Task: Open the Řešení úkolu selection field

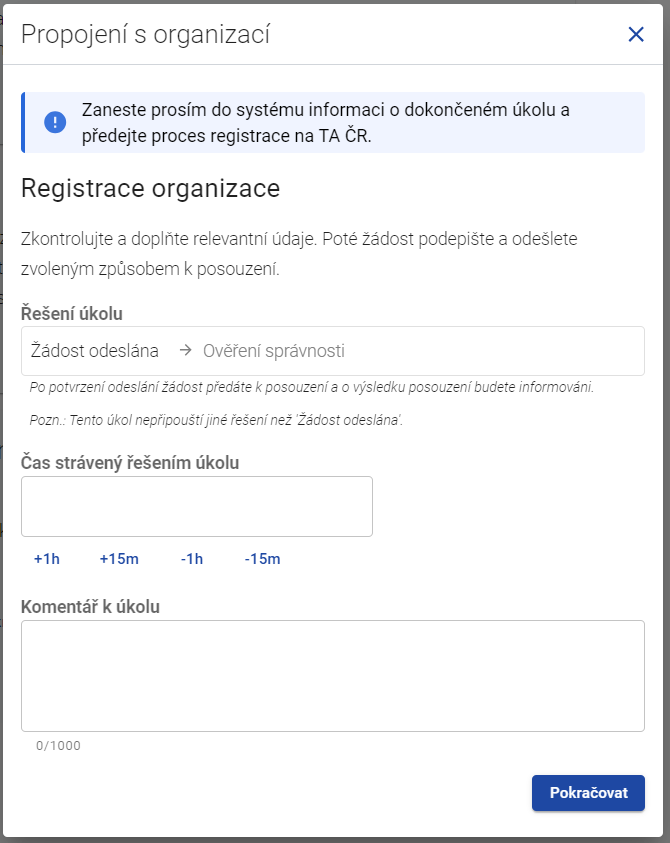Action: pos(333,351)
